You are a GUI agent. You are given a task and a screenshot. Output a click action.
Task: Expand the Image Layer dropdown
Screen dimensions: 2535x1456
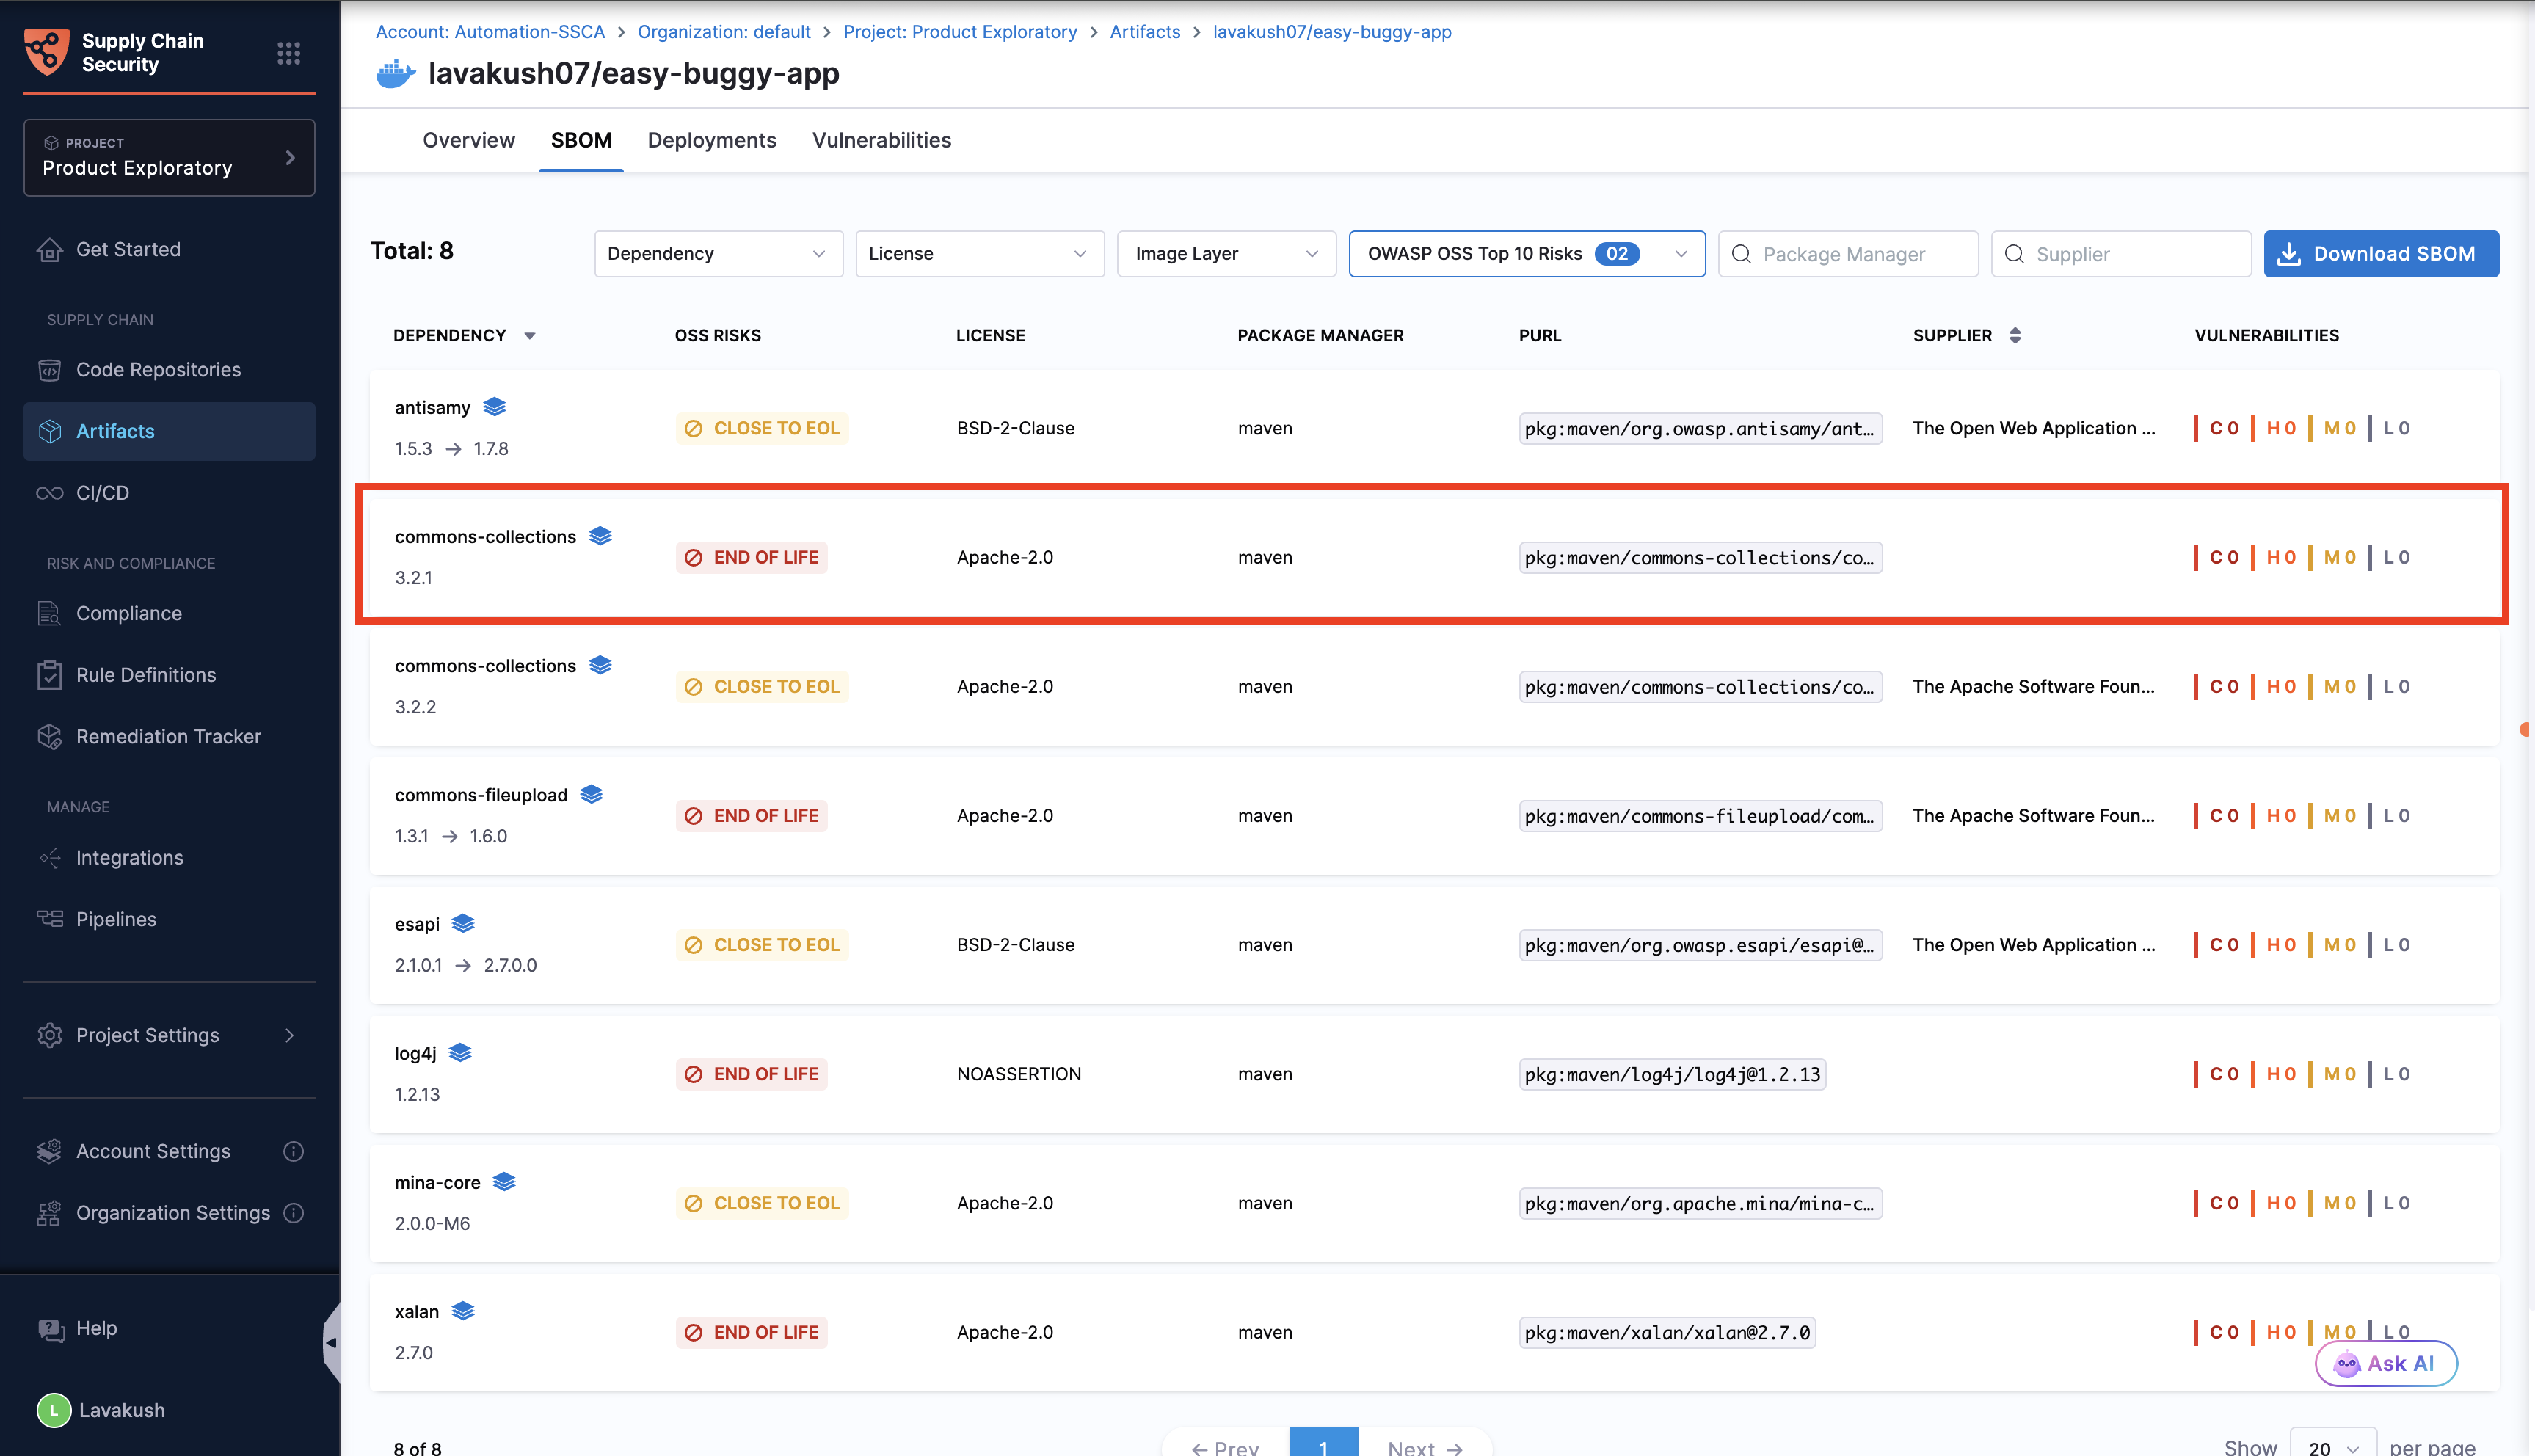[1226, 254]
